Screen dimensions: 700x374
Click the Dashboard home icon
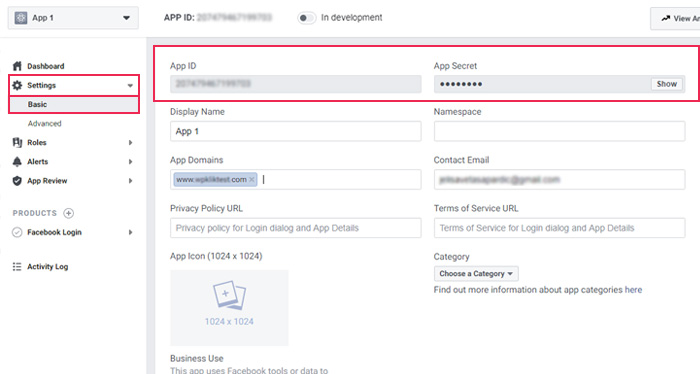point(17,66)
